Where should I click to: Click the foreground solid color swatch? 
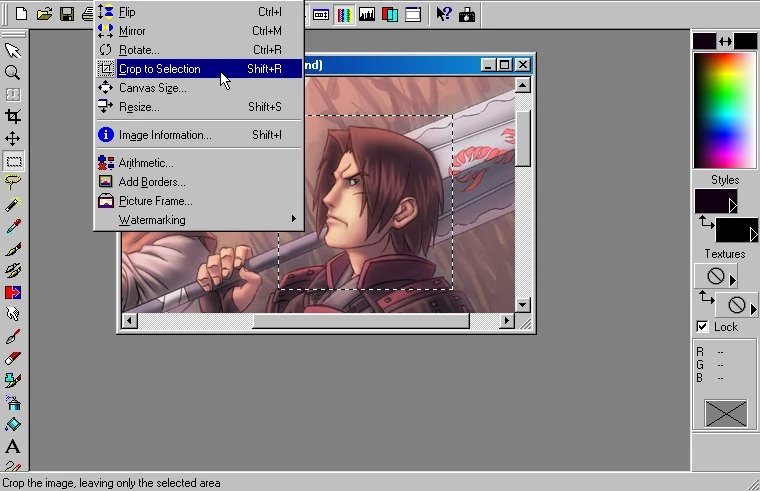(x=704, y=41)
